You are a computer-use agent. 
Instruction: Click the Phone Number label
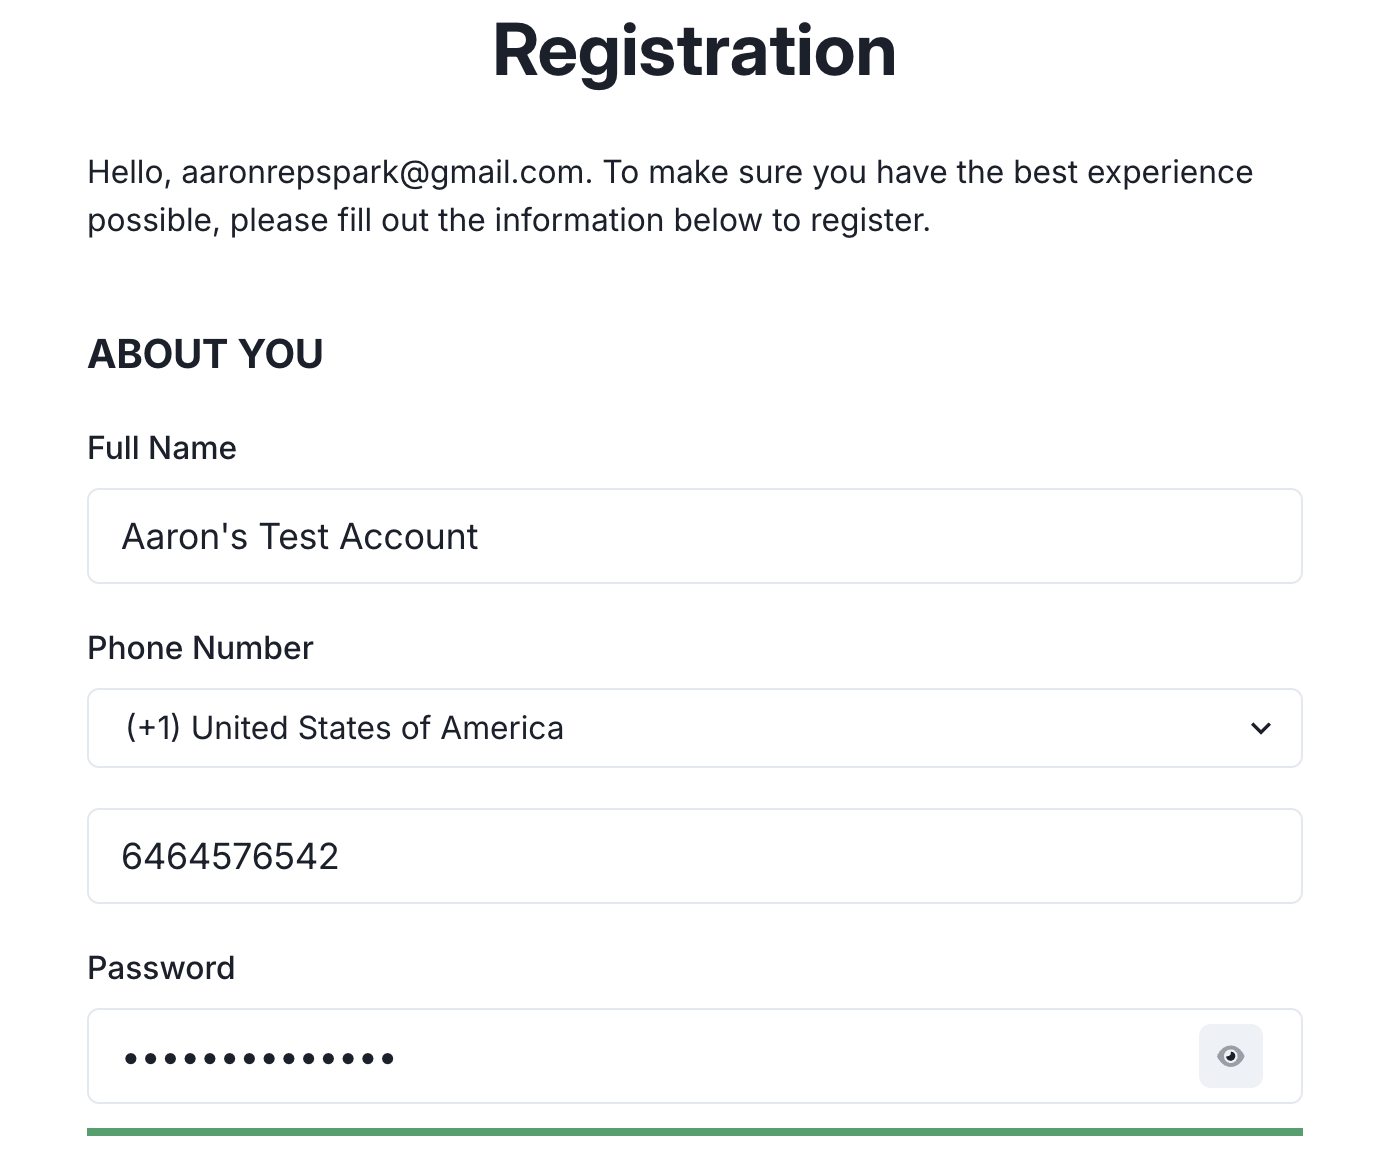pyautogui.click(x=201, y=648)
